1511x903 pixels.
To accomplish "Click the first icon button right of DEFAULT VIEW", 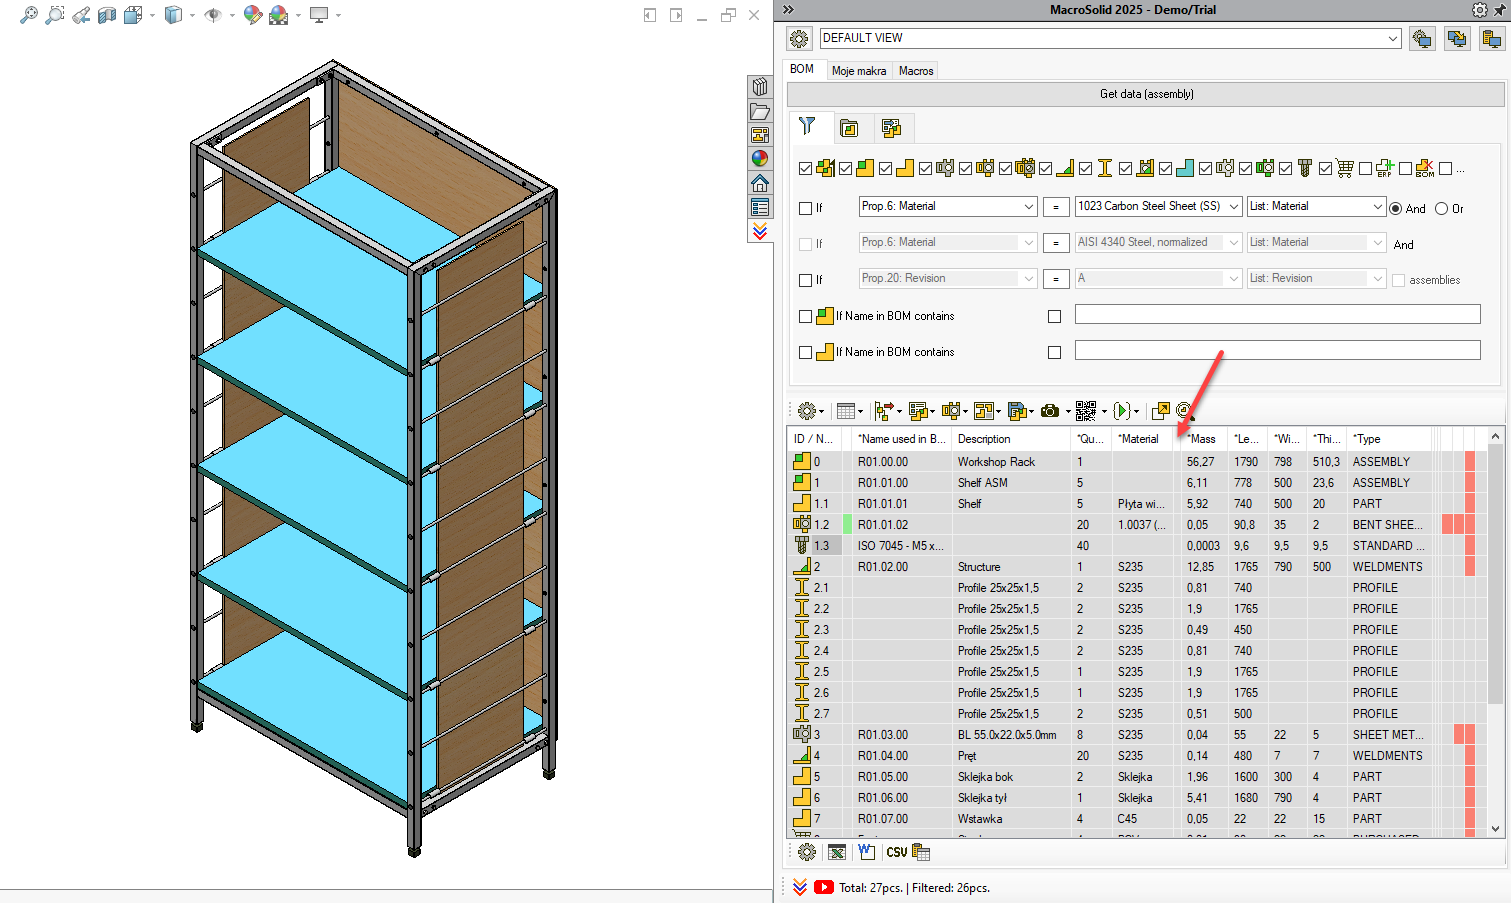I will pos(1421,39).
